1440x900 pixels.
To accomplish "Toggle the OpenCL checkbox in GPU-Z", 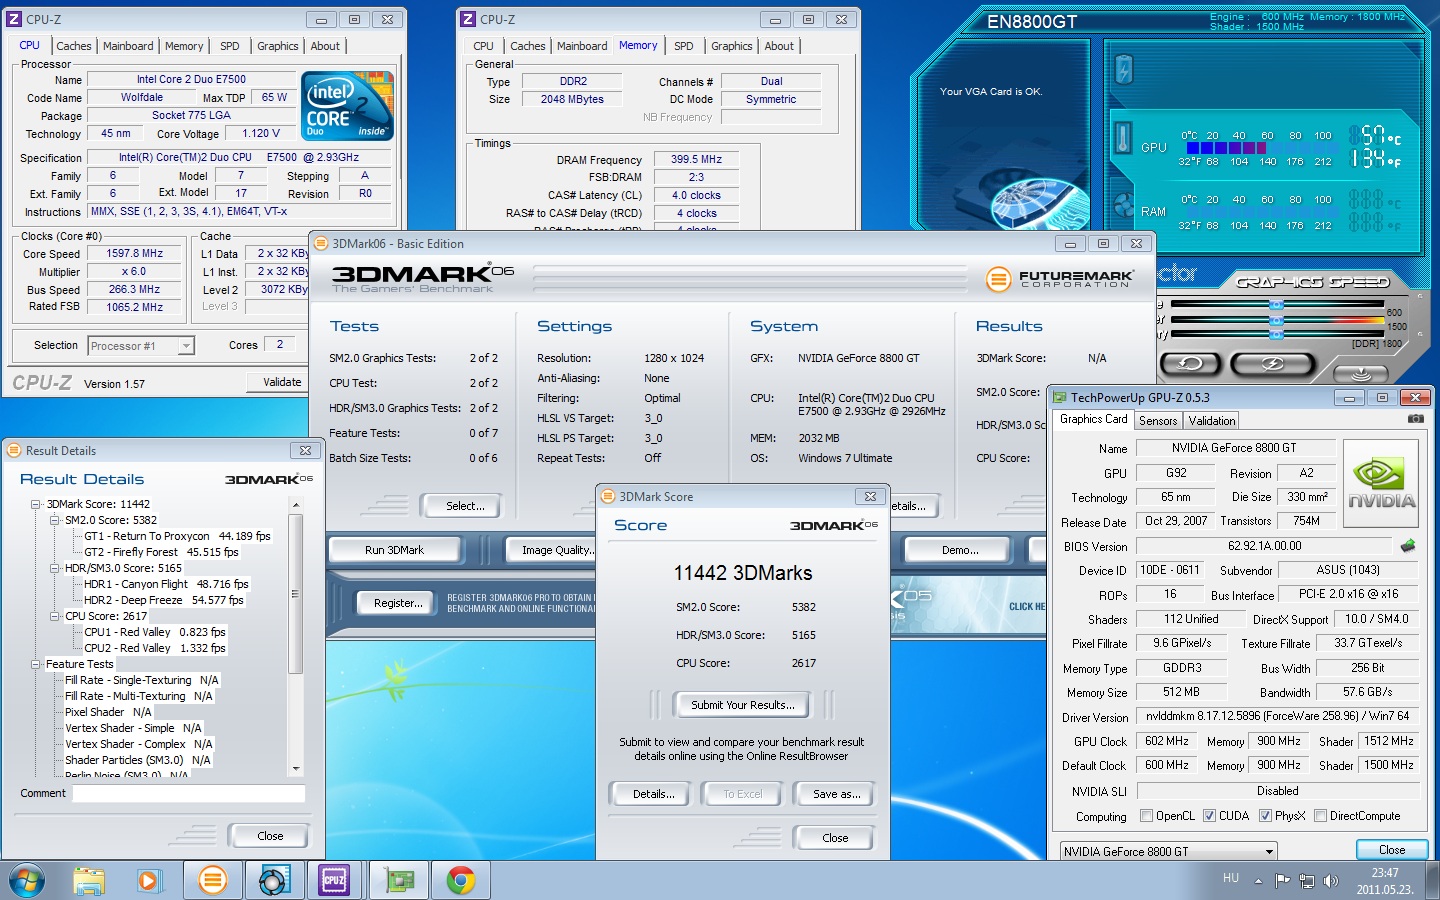I will 1146,816.
